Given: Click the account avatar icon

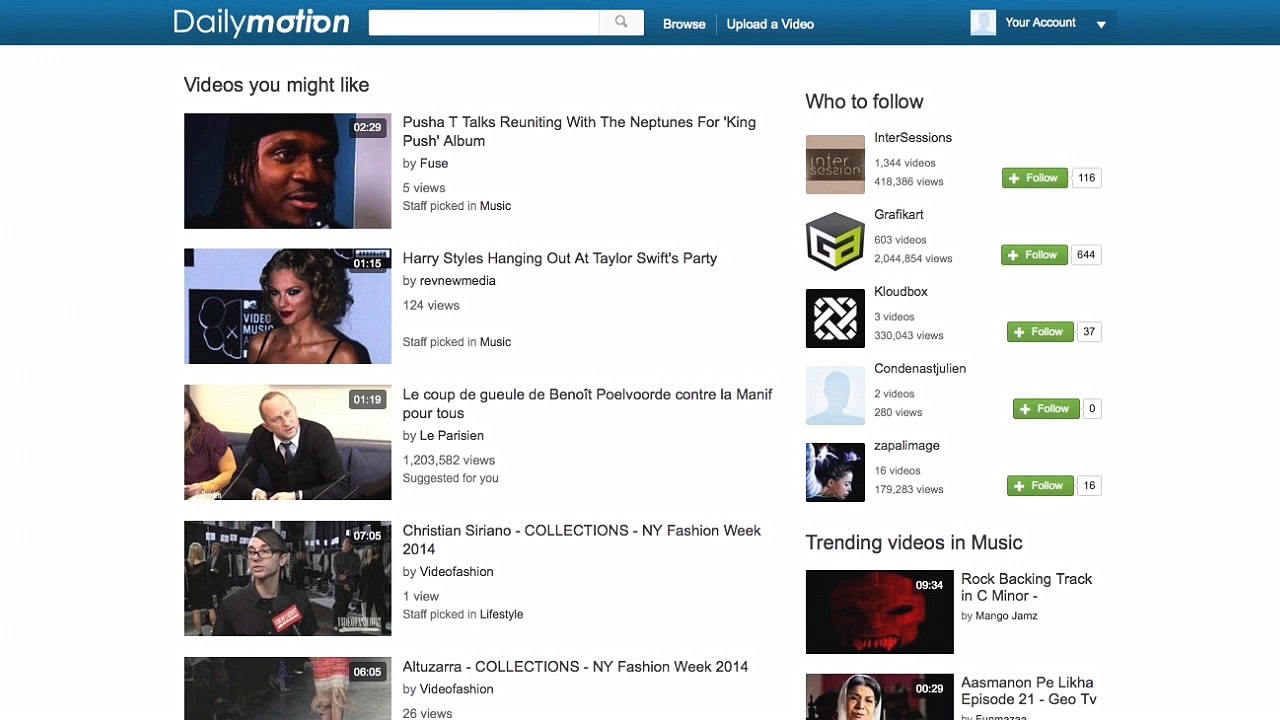Looking at the screenshot, I should [983, 22].
